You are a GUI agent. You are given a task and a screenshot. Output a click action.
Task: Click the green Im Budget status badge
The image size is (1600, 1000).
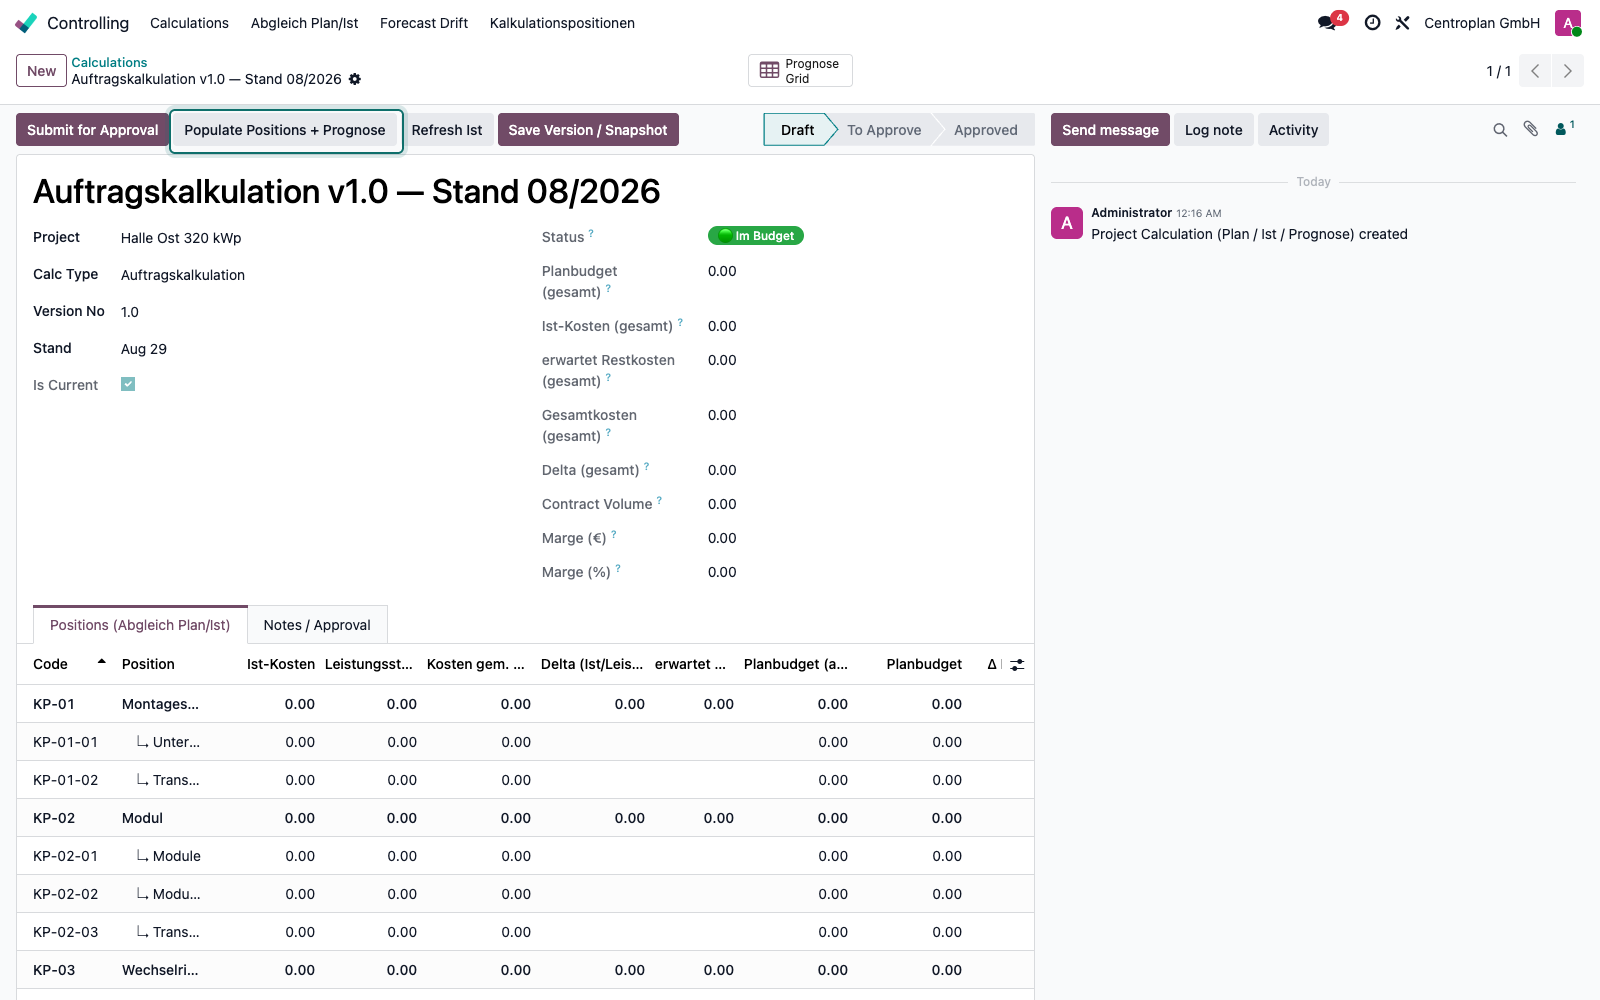[x=756, y=236]
